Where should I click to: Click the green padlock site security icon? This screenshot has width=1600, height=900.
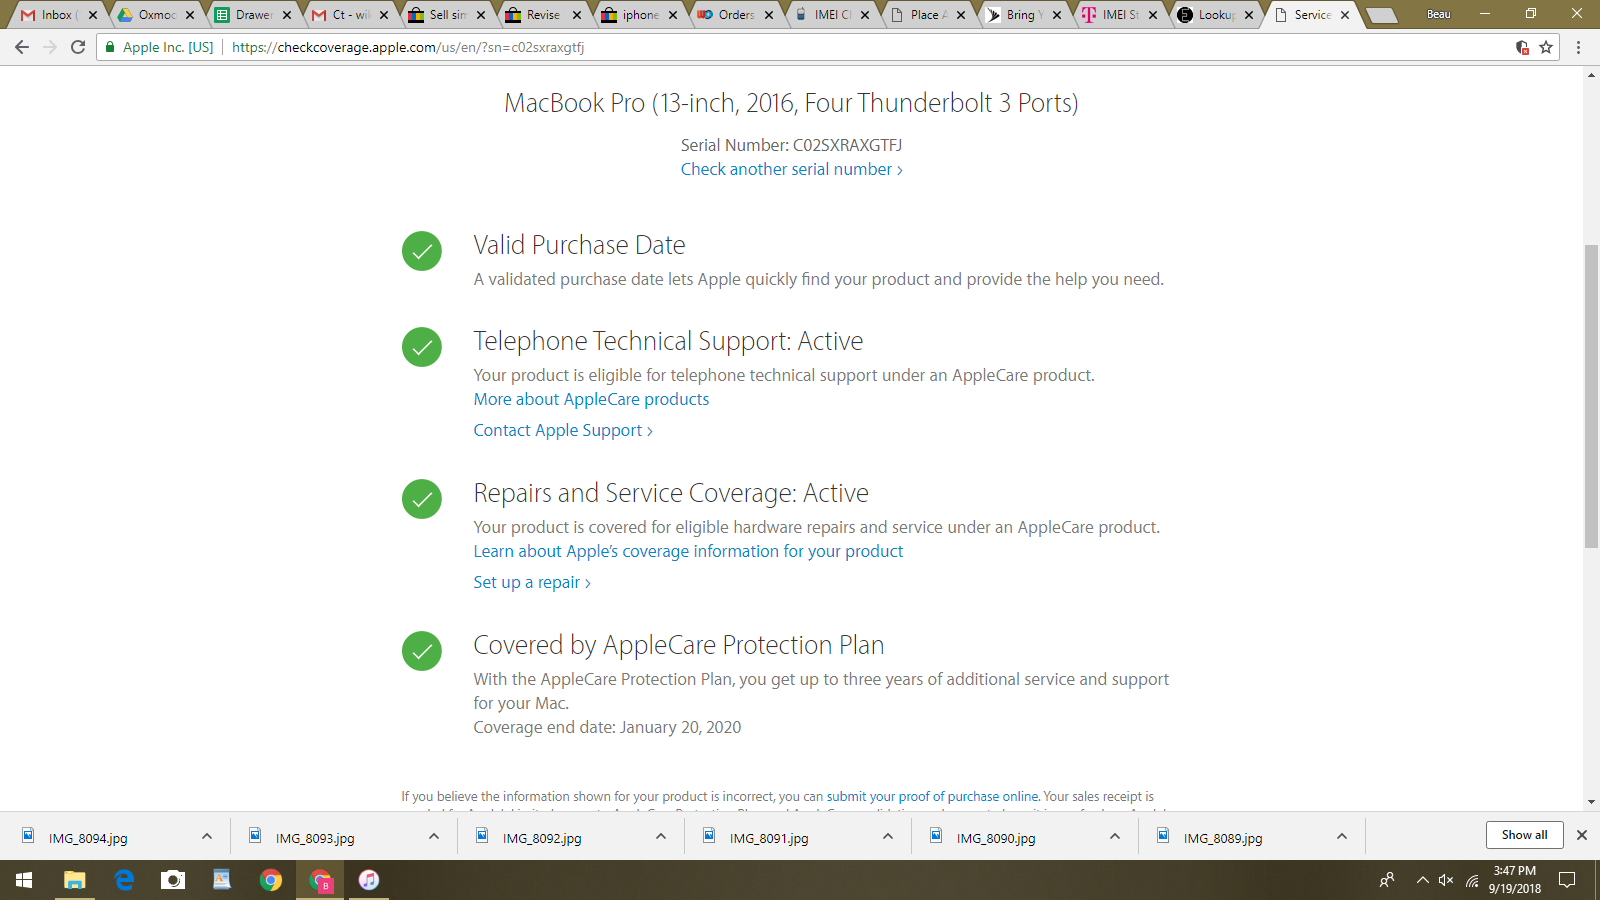(110, 47)
